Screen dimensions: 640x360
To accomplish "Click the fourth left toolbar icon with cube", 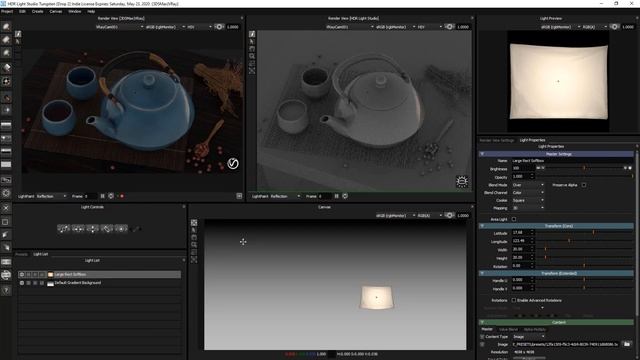I will 6,67.
